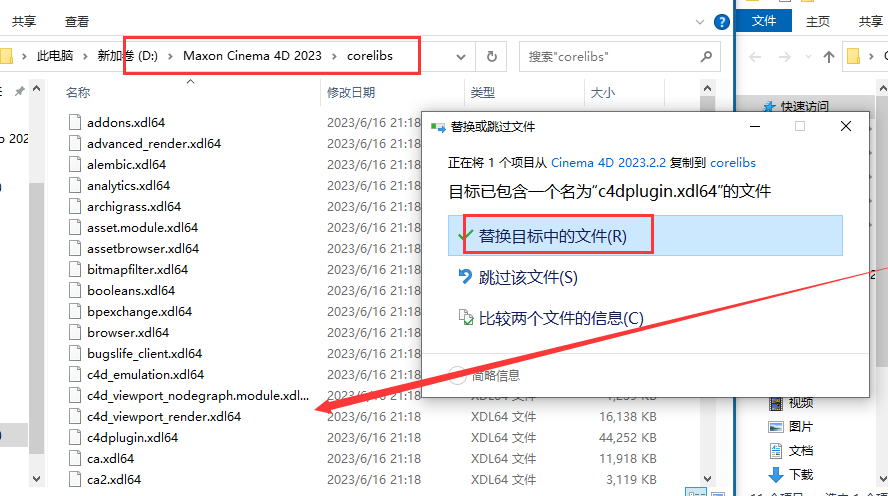The width and height of the screenshot is (888, 496).
Task: Open 快速访问 in right window sidebar
Action: coord(804,106)
